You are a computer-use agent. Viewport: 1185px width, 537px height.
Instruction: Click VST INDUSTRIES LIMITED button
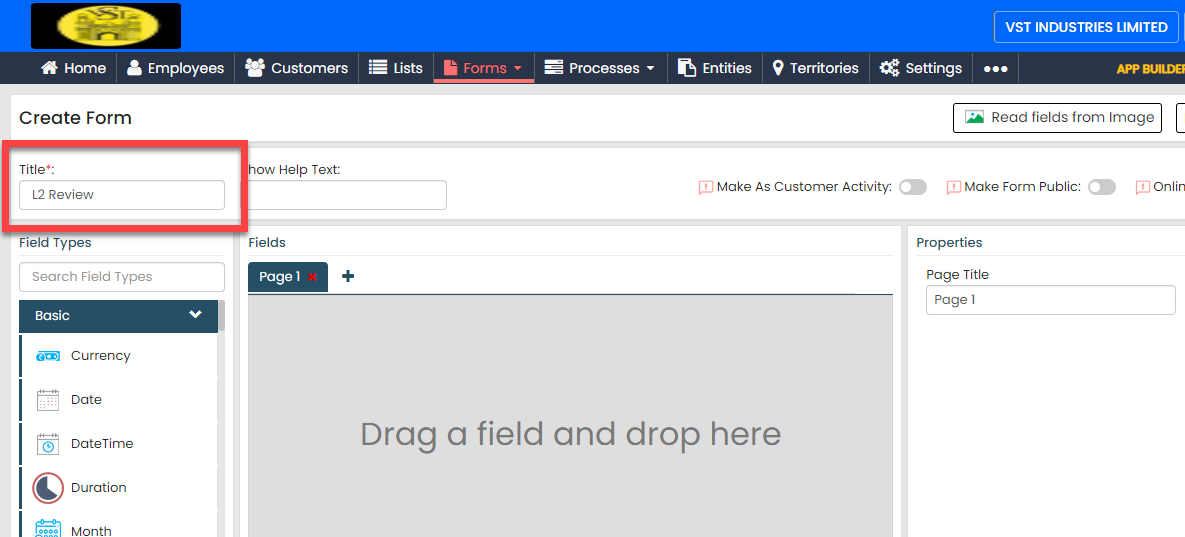1085,27
